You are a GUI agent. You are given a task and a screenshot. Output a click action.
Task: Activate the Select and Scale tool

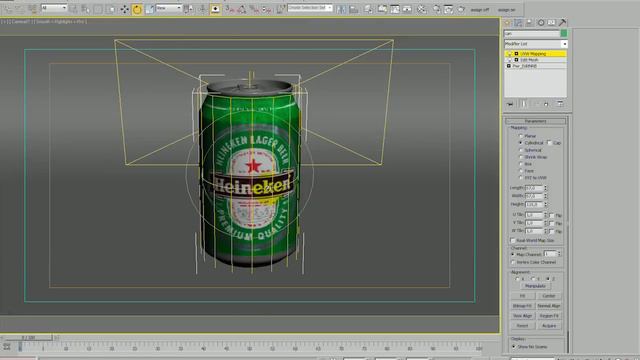[149, 9]
